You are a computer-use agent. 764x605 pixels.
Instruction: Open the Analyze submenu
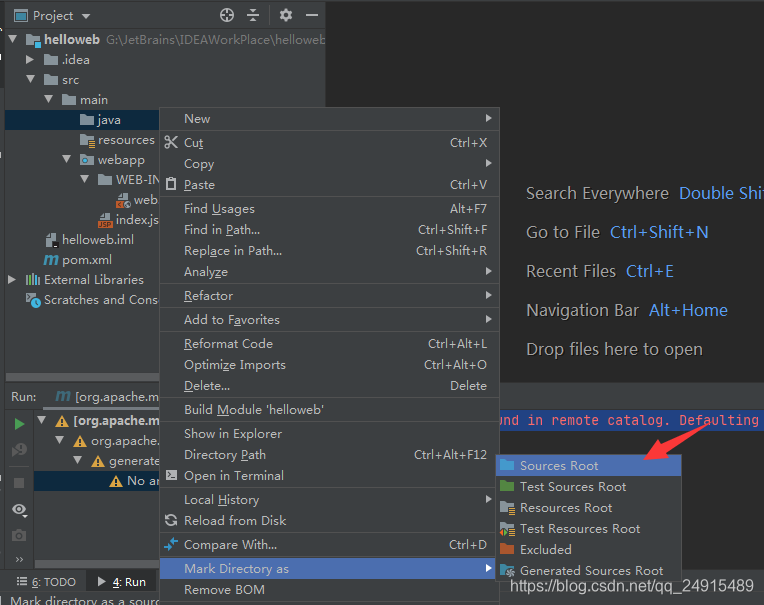point(329,271)
